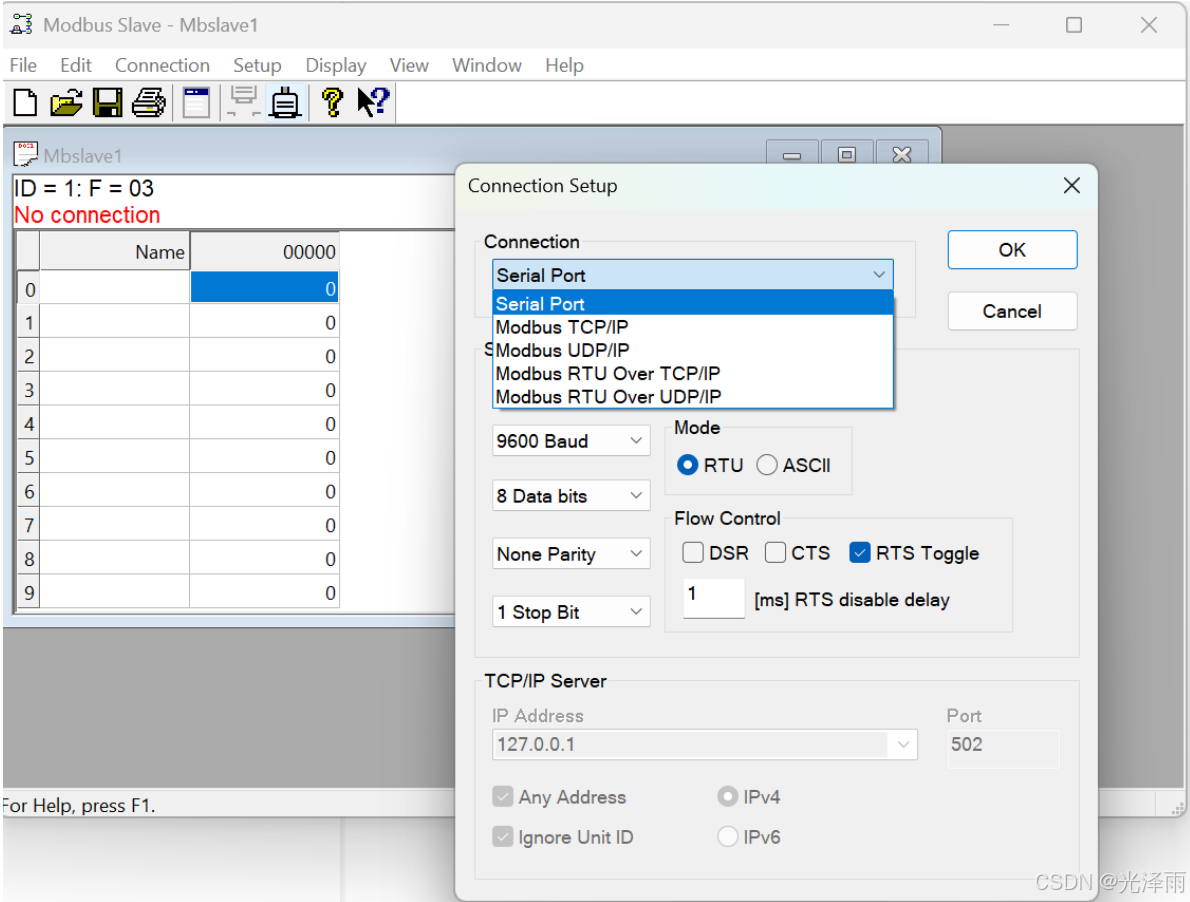
Task: Click the Disconnect toolbar icon
Action: click(x=244, y=102)
